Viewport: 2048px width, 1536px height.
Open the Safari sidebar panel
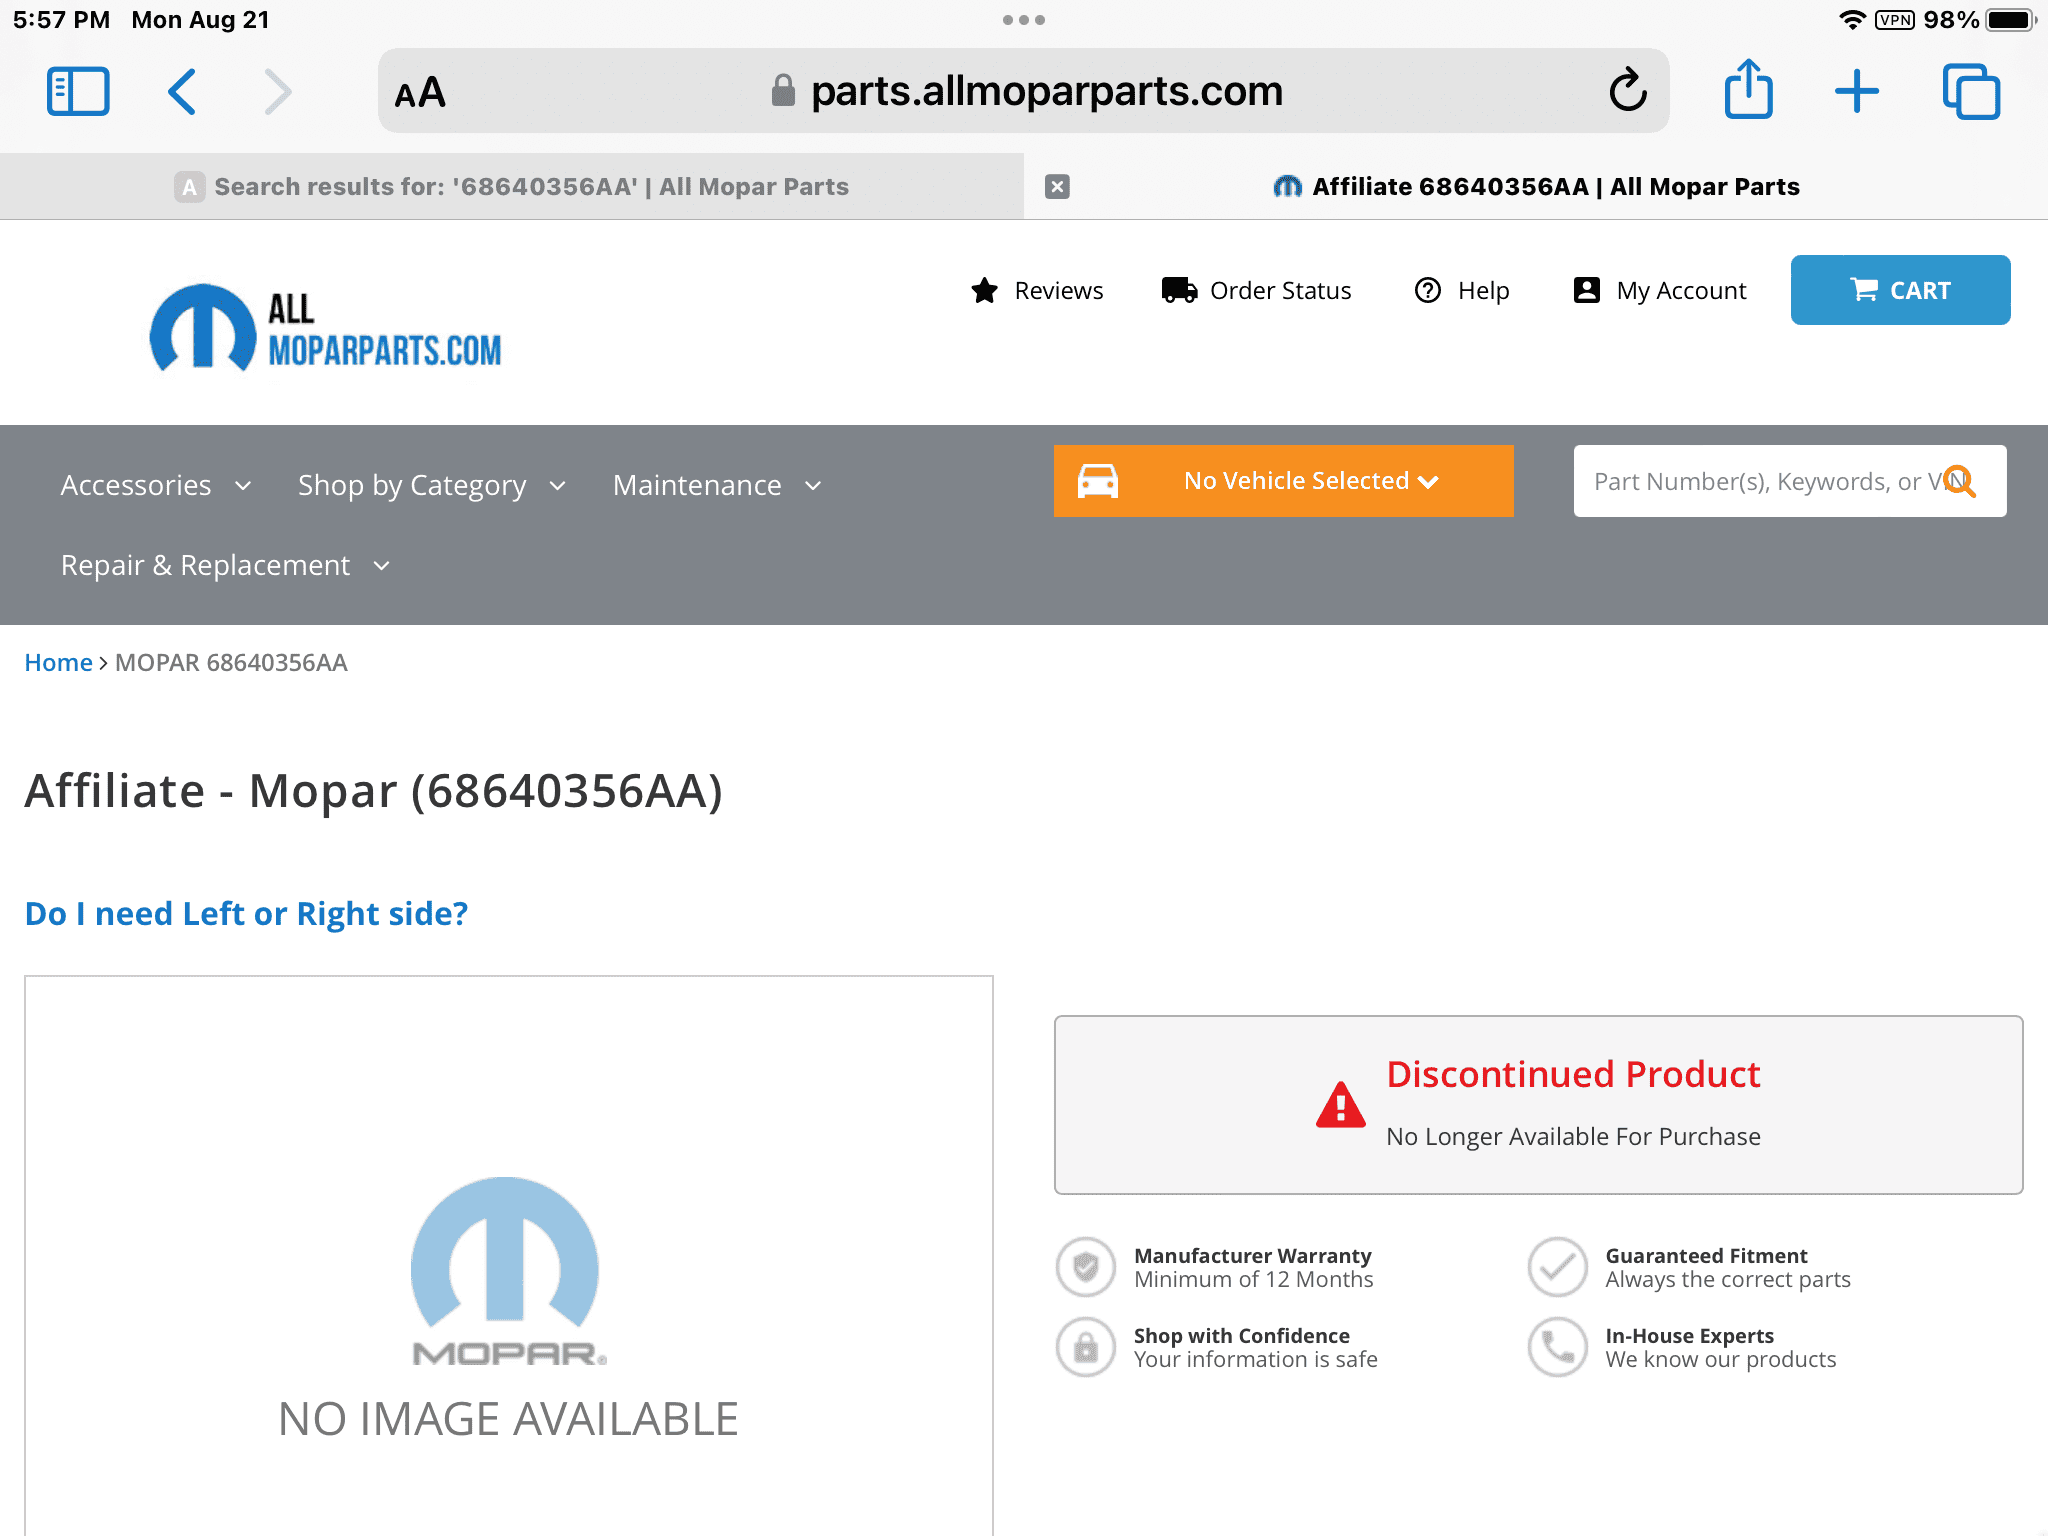pos(78,92)
